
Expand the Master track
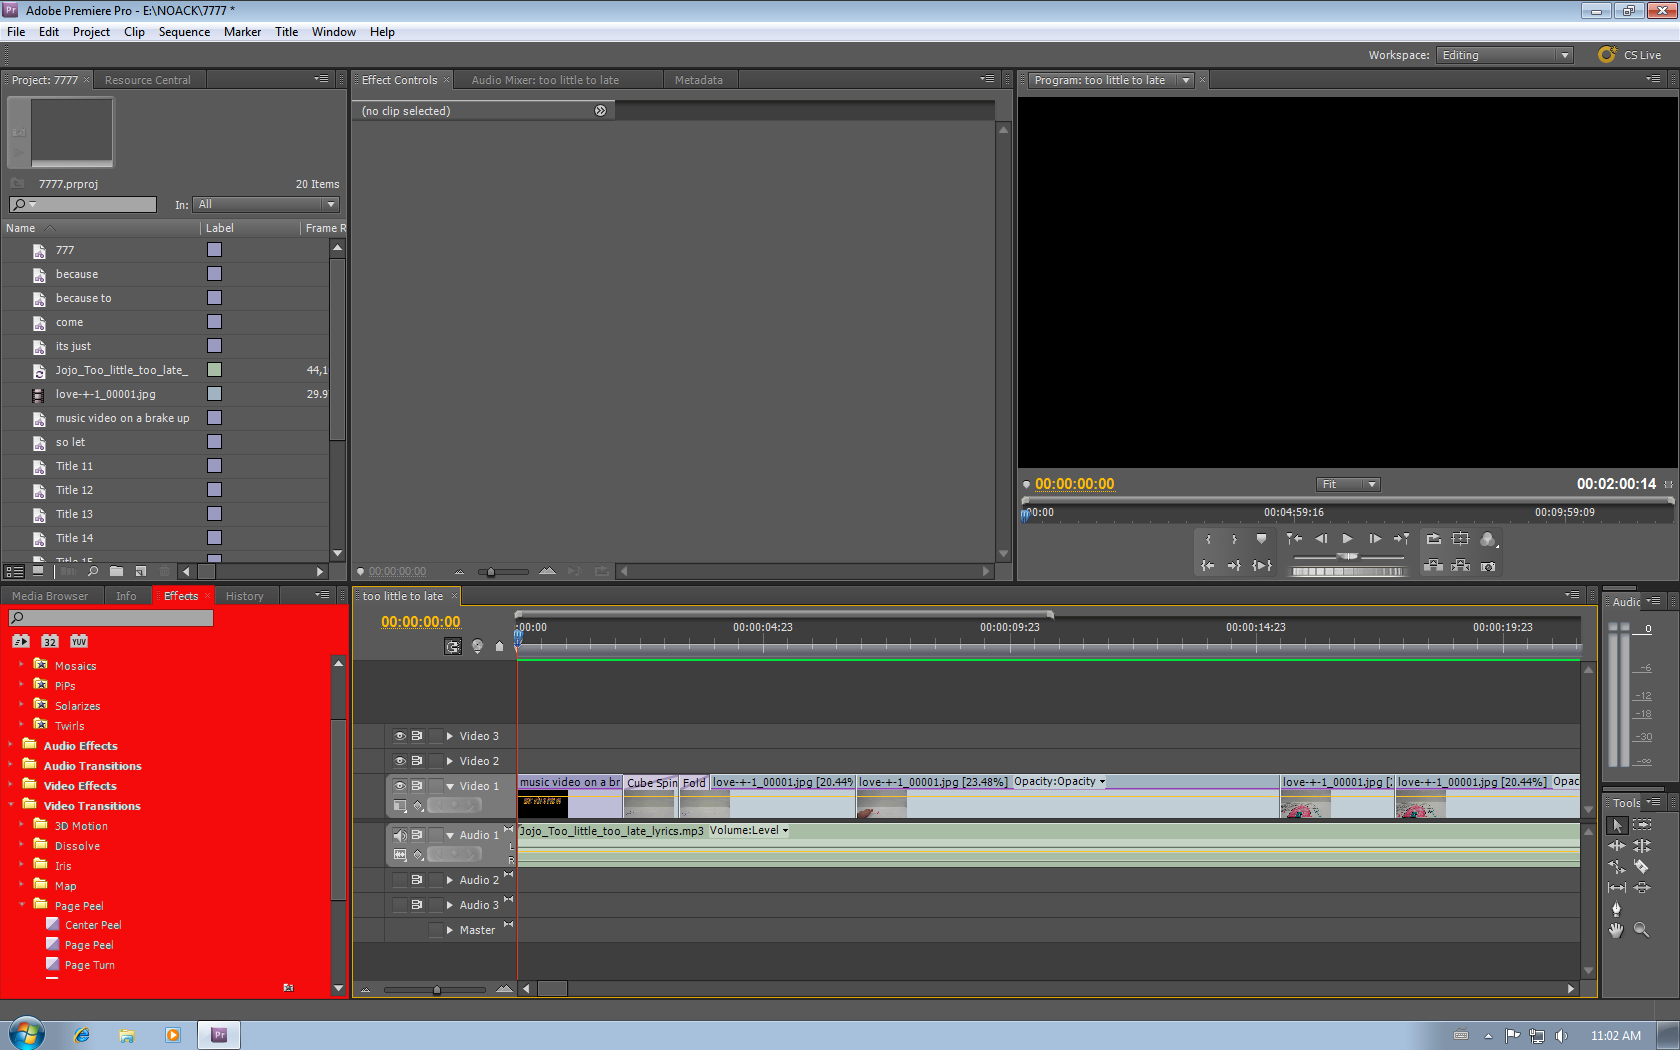click(450, 930)
